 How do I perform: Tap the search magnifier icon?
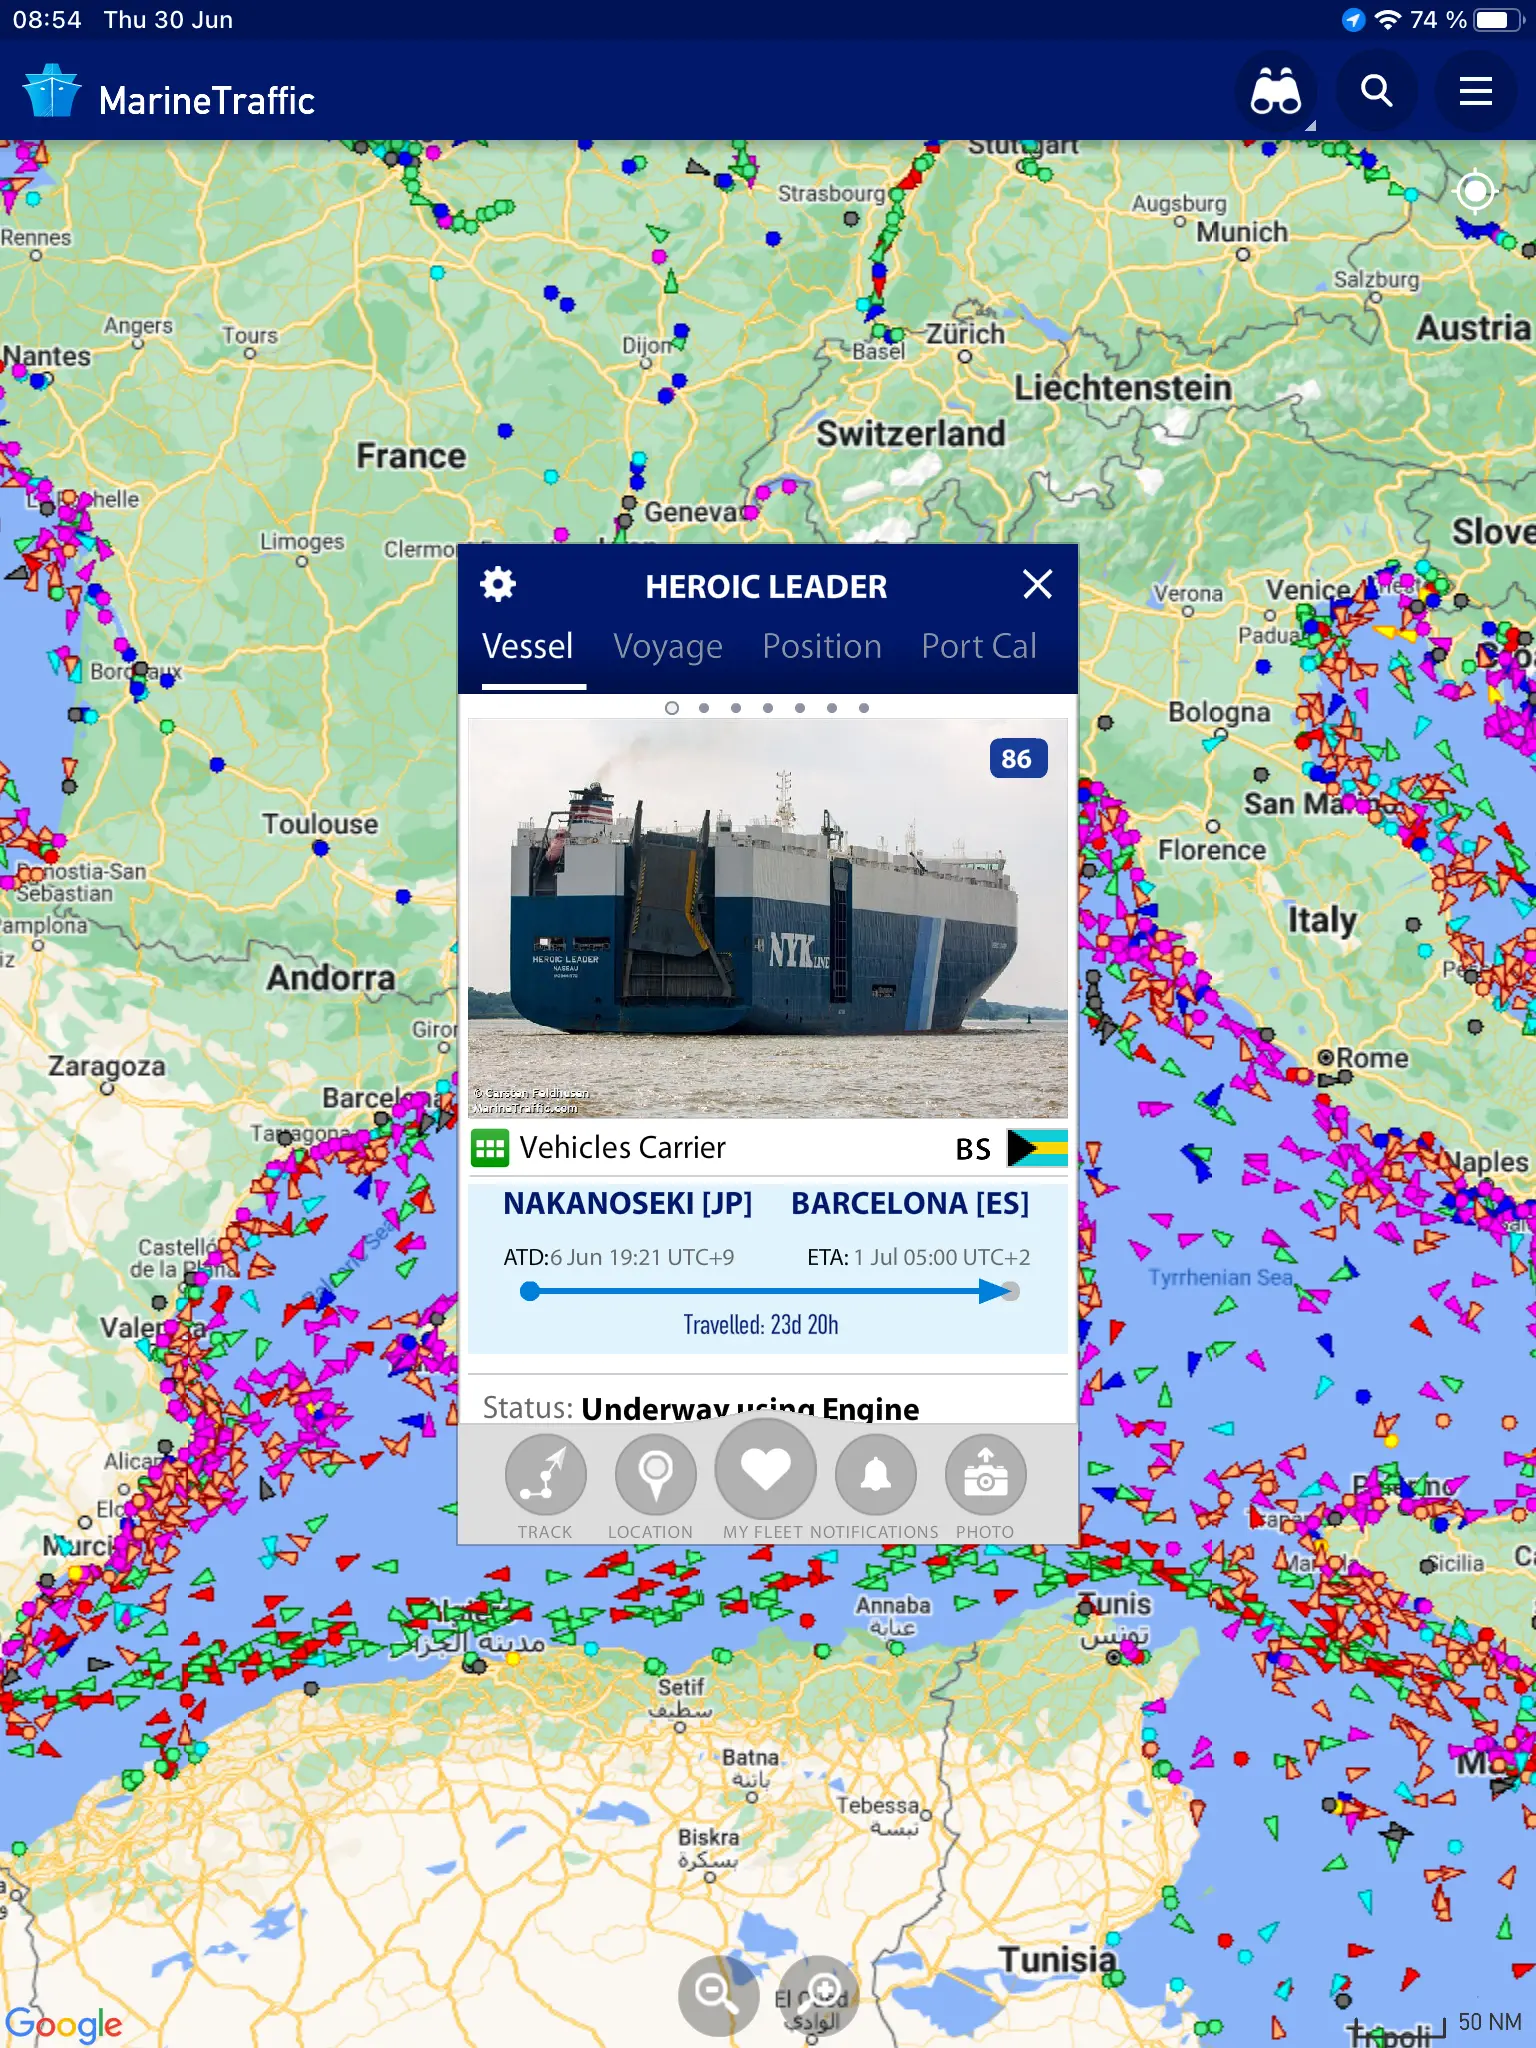click(x=1377, y=92)
